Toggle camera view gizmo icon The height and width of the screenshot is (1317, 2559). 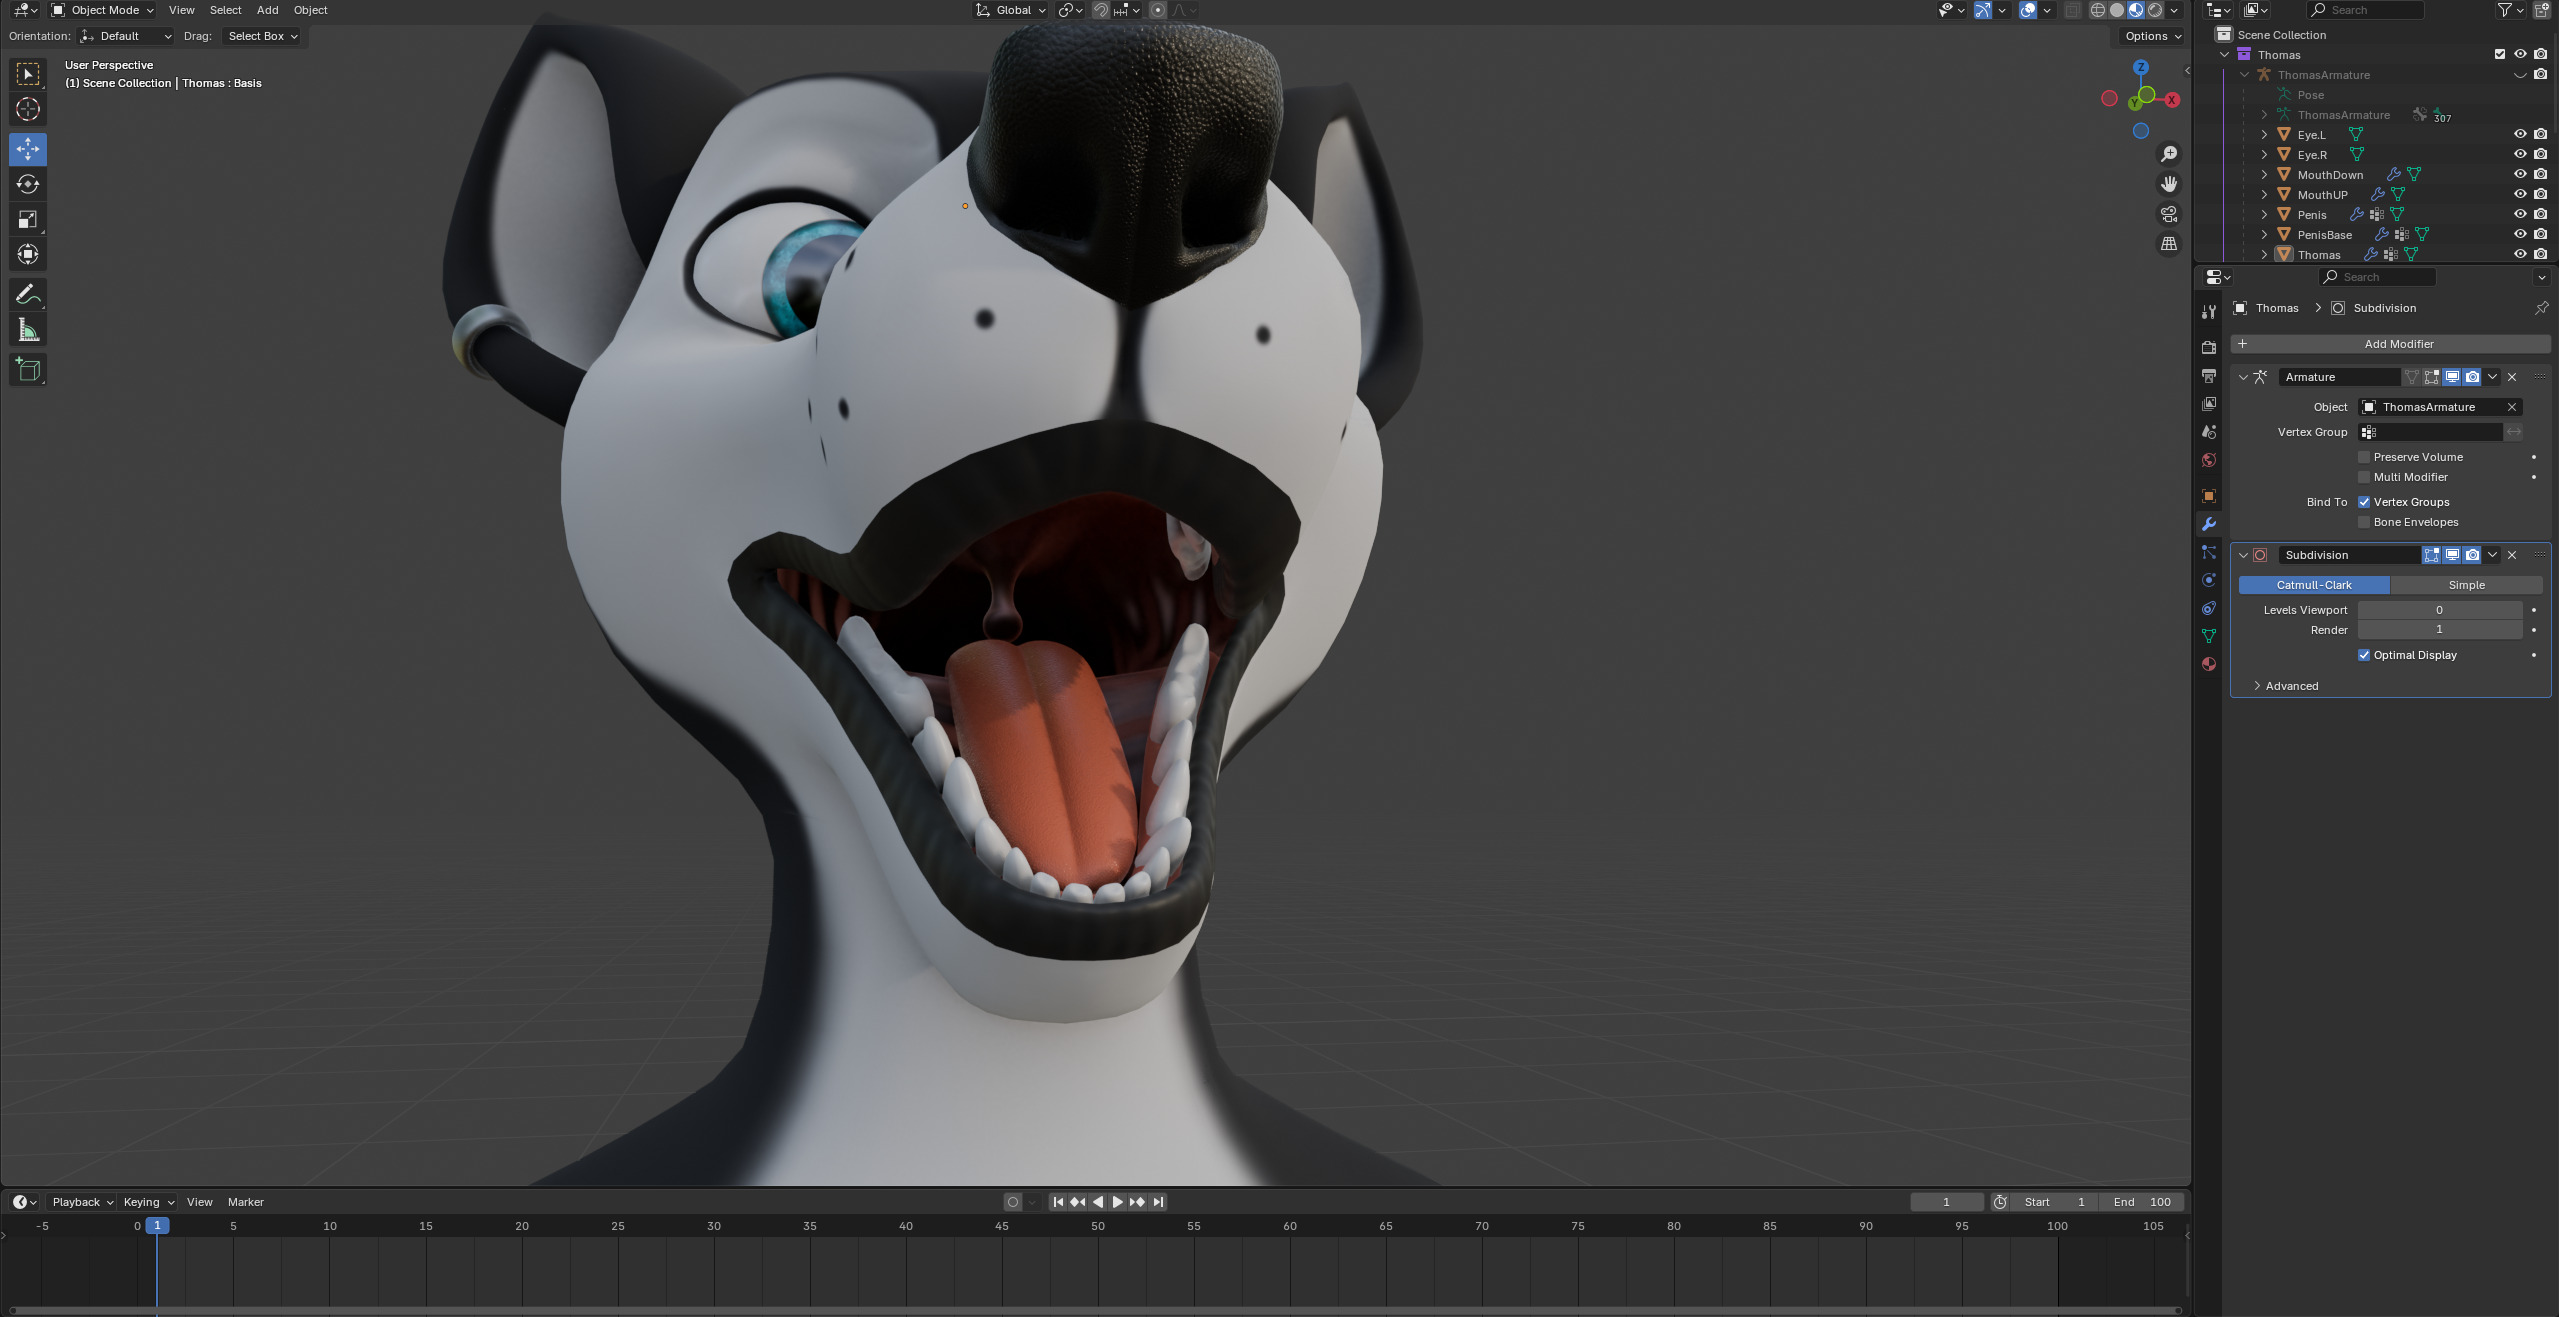click(2169, 214)
